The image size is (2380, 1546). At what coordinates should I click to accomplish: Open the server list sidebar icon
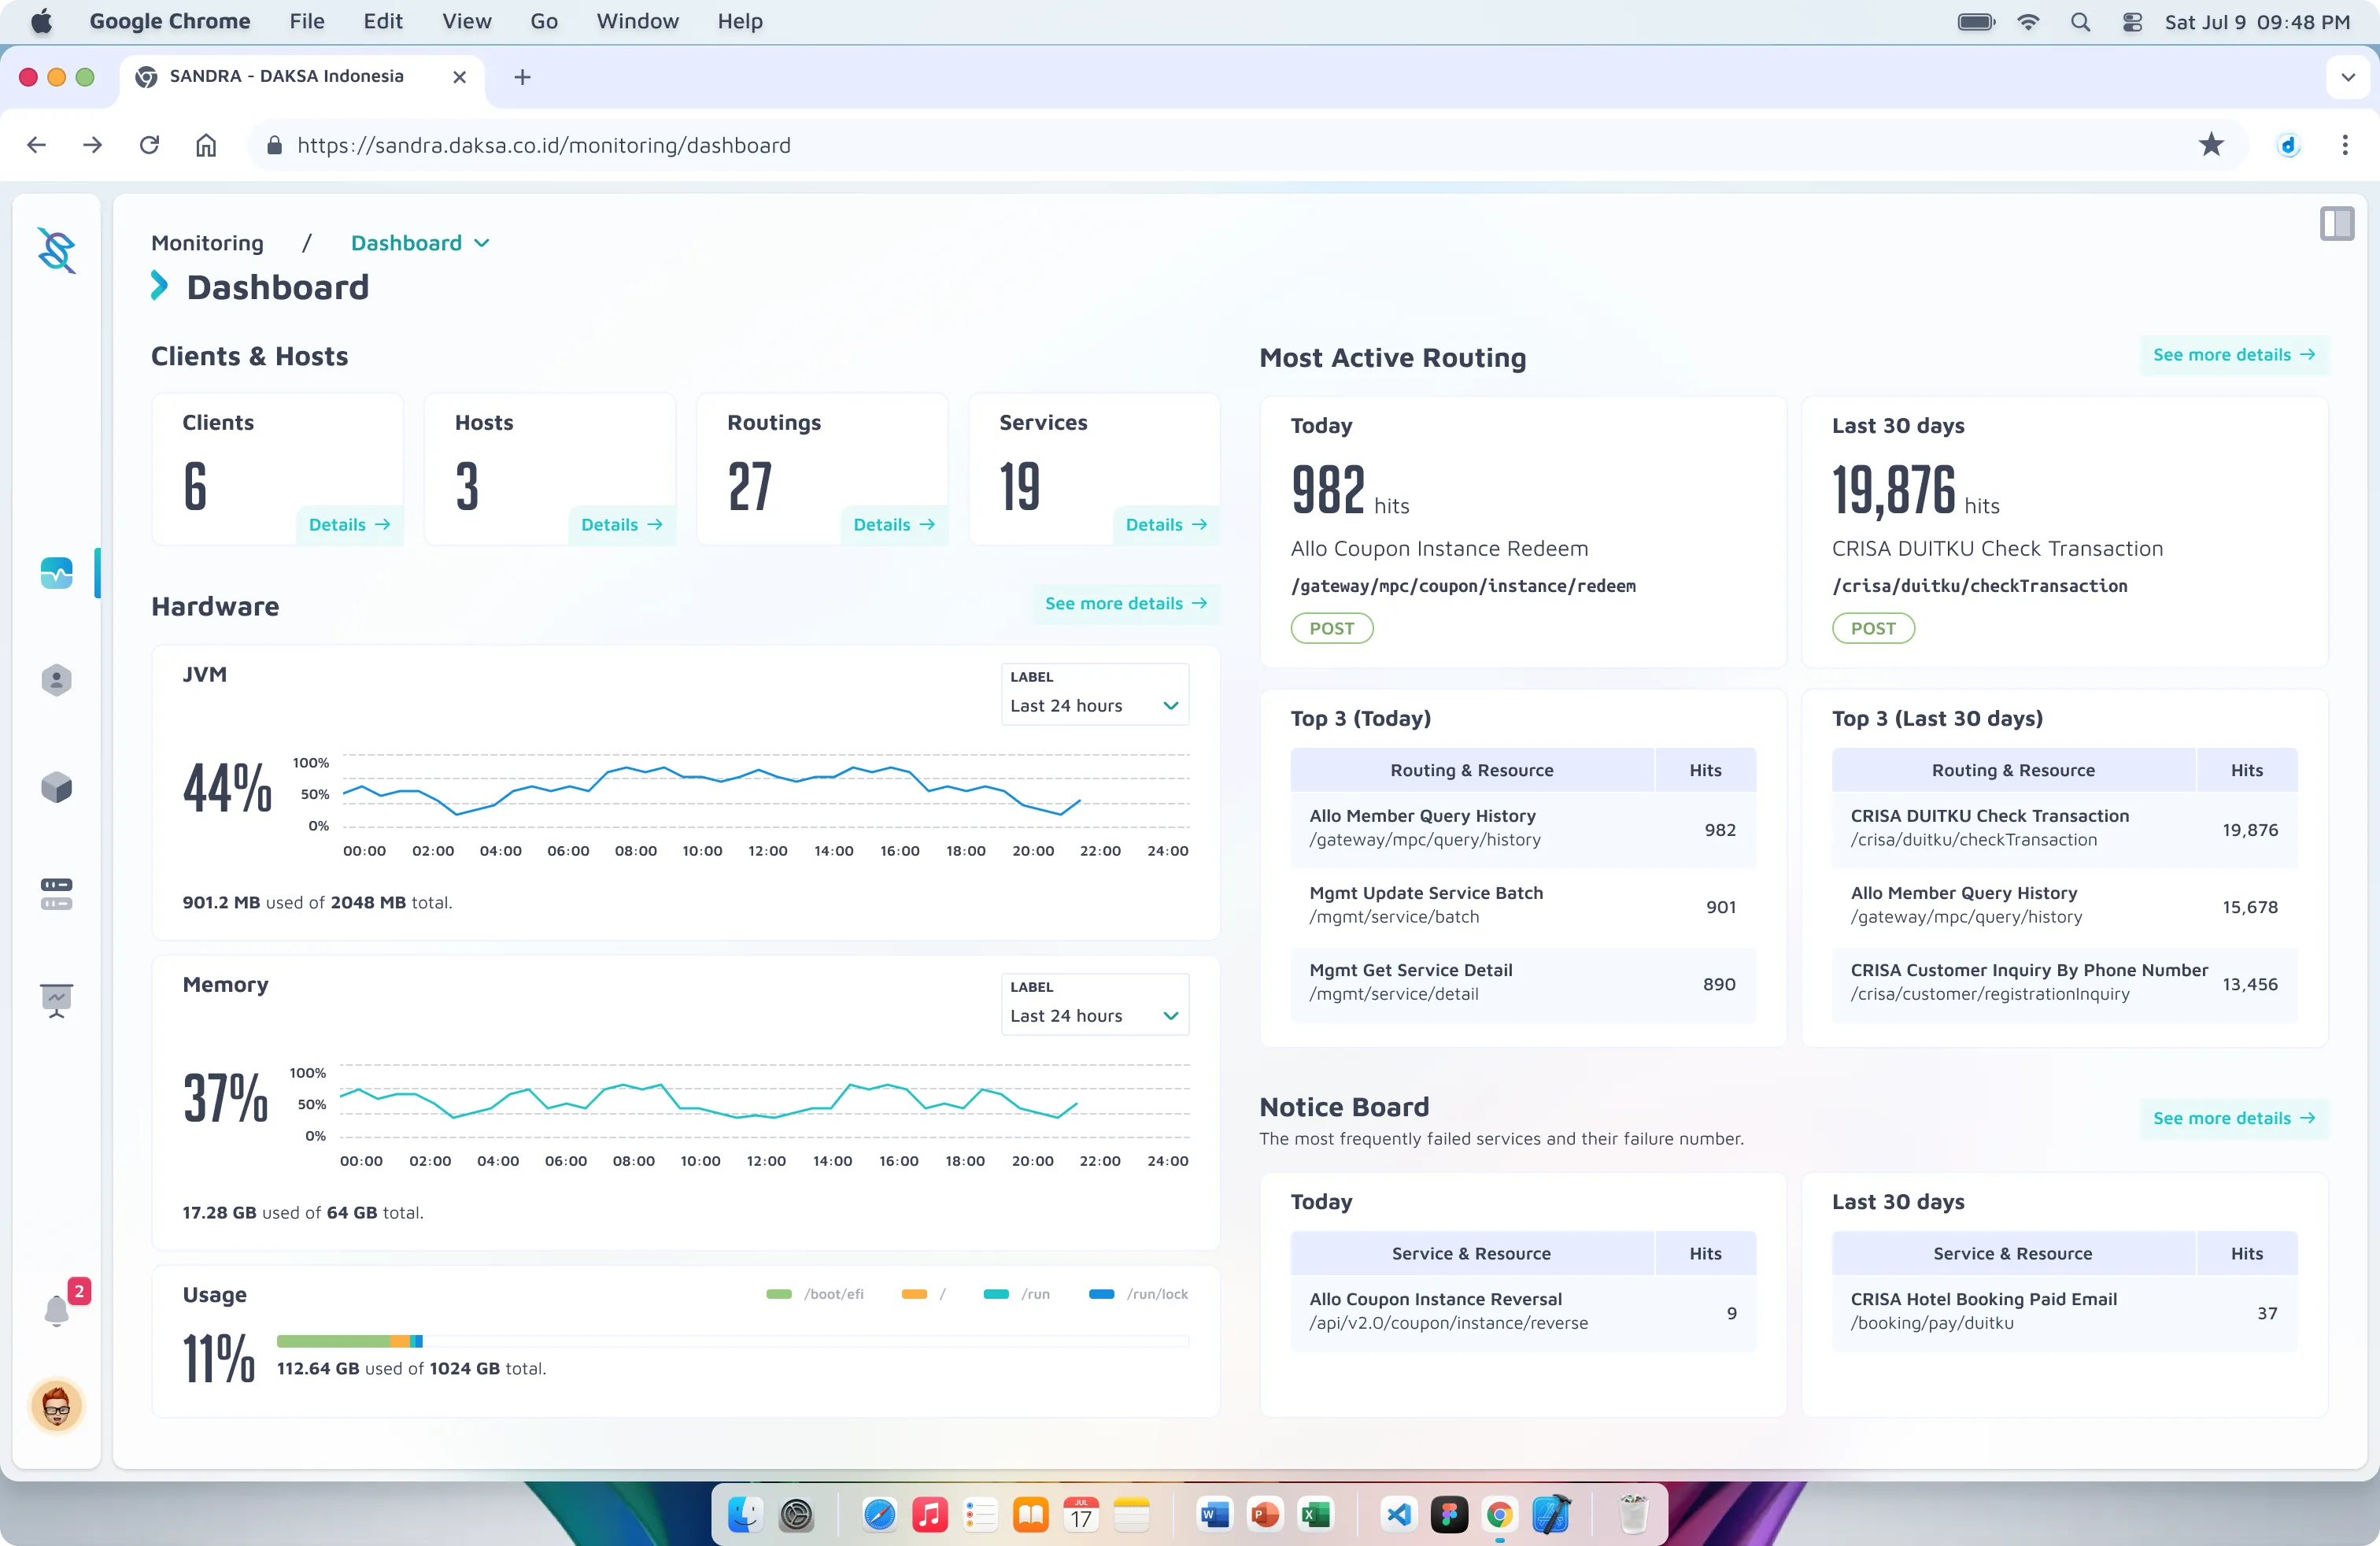(x=56, y=894)
